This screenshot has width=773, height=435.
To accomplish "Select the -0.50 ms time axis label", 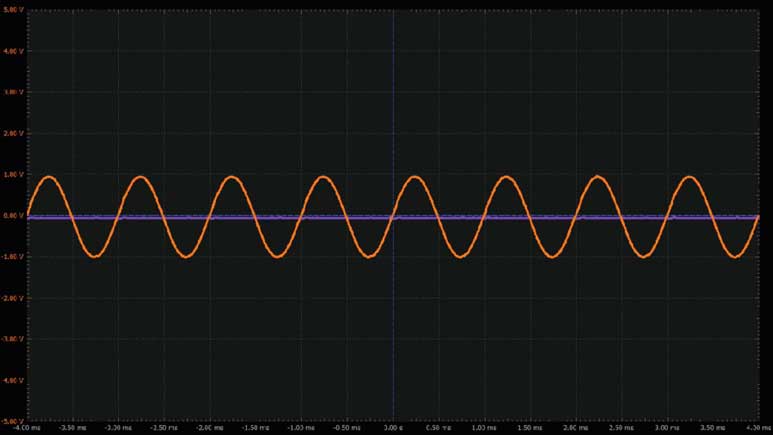I will tap(348, 425).
